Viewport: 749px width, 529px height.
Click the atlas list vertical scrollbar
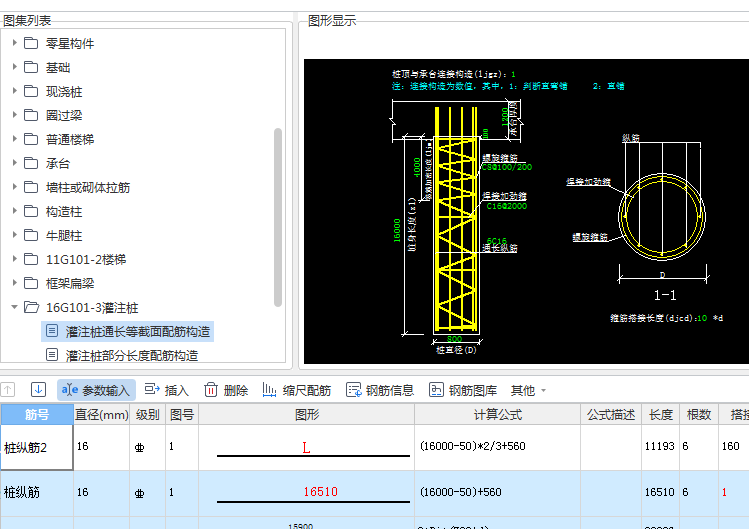[x=278, y=217]
